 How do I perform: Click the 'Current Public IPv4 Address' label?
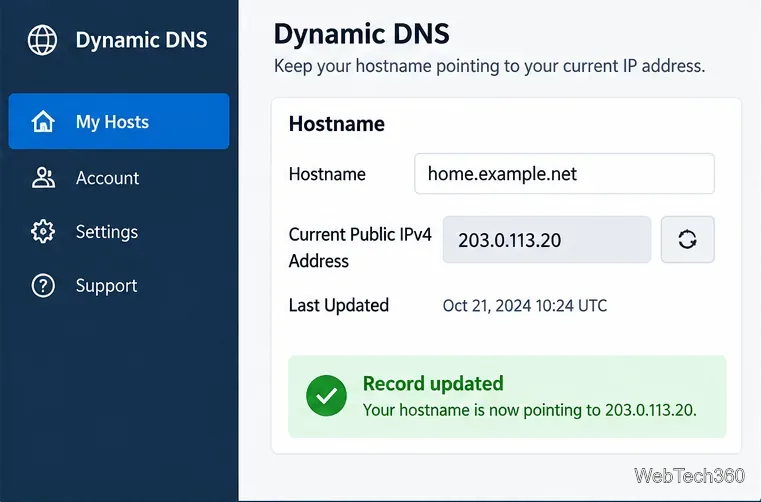click(360, 248)
